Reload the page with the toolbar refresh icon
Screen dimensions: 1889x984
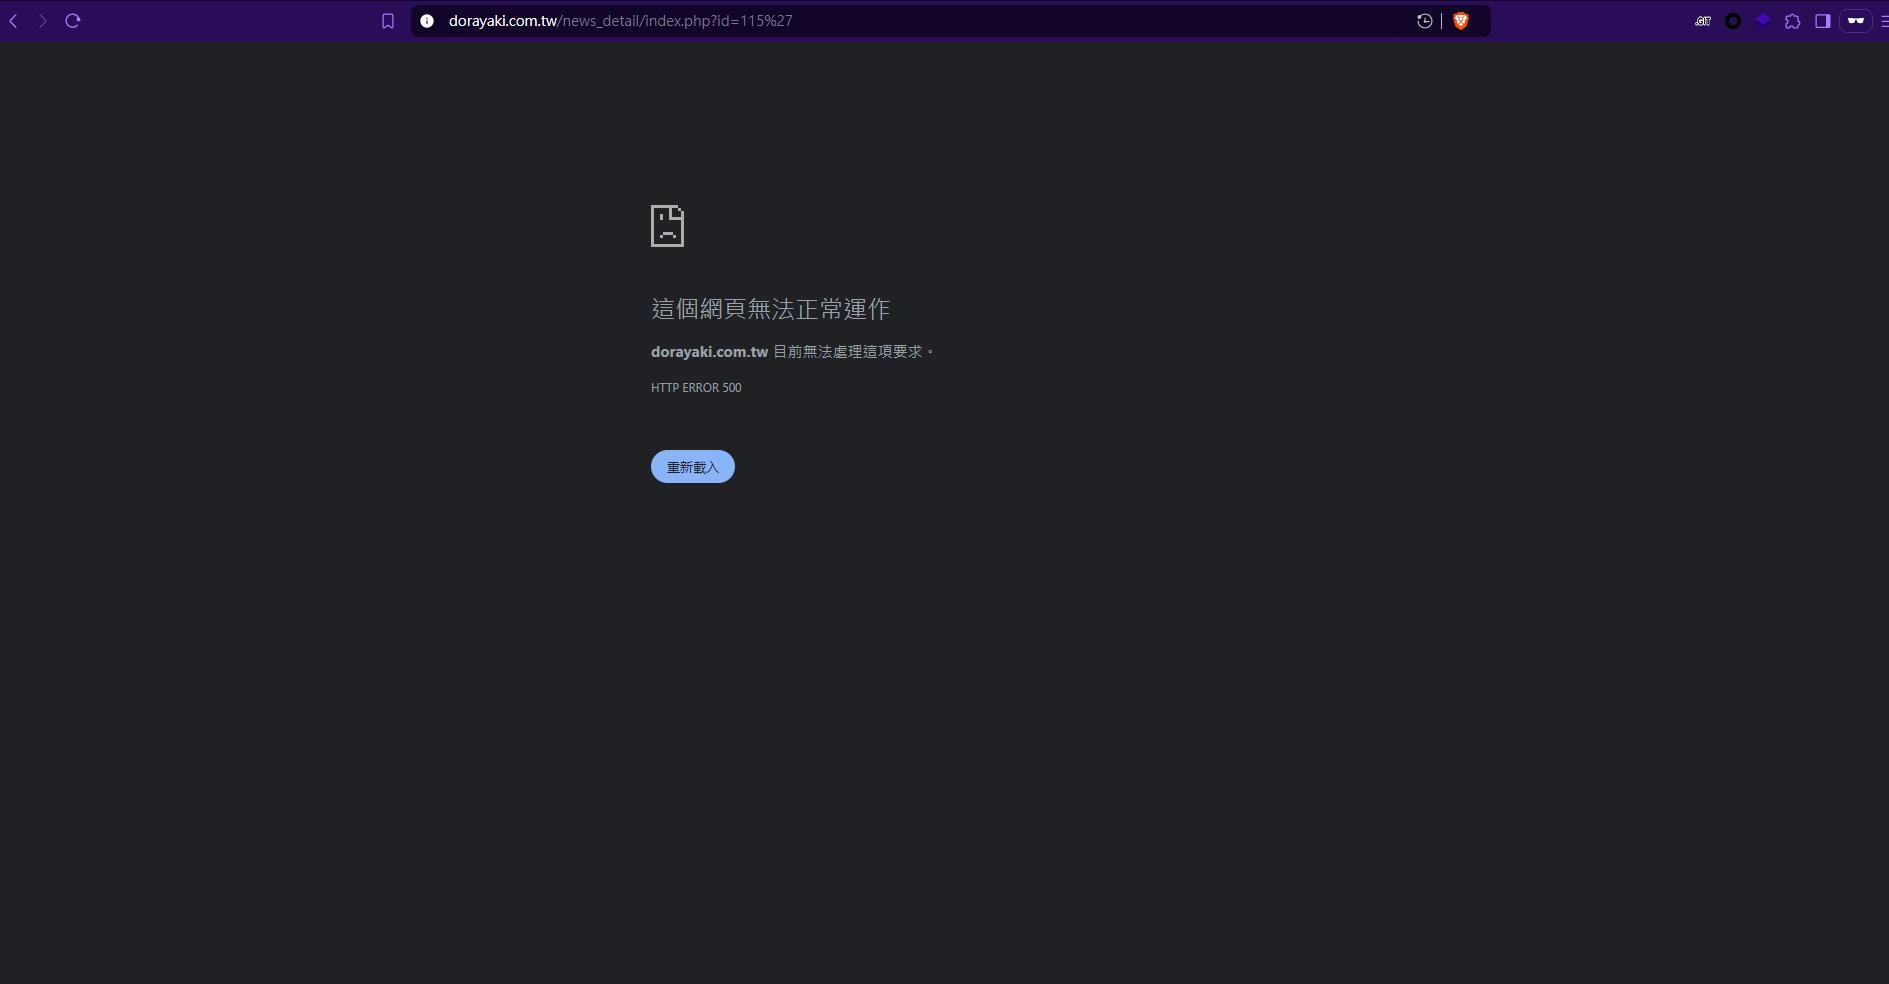tap(73, 21)
